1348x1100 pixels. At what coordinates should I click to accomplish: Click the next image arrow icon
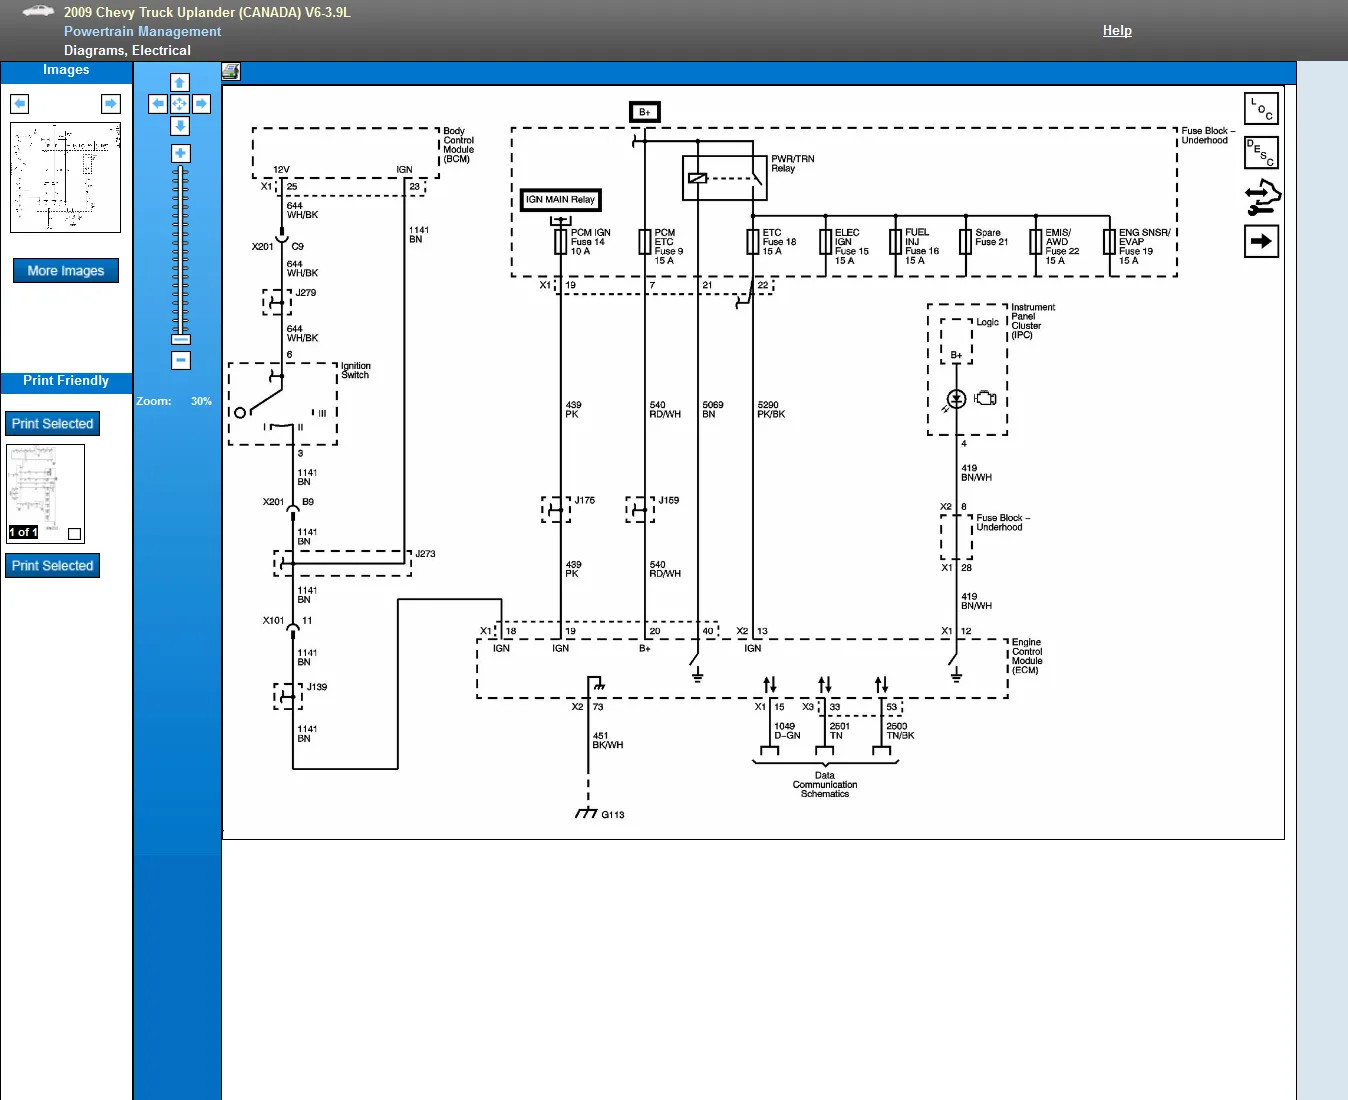pos(110,104)
